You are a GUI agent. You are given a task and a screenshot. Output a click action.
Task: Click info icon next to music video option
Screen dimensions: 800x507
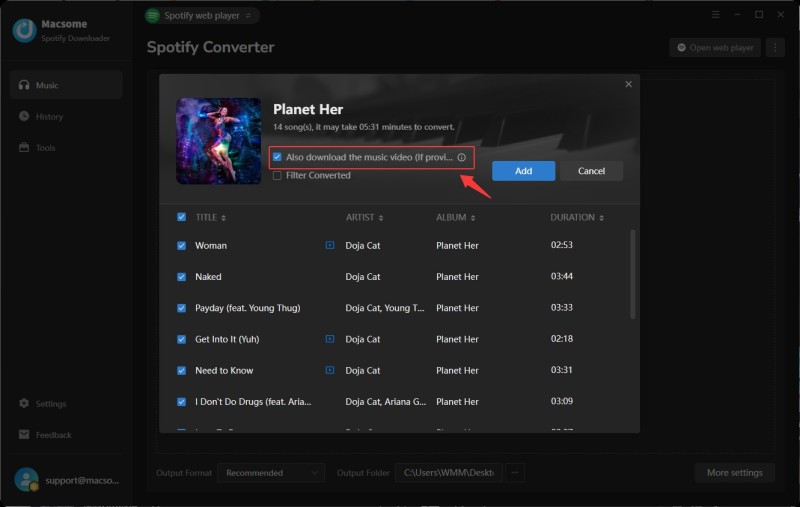pos(462,157)
